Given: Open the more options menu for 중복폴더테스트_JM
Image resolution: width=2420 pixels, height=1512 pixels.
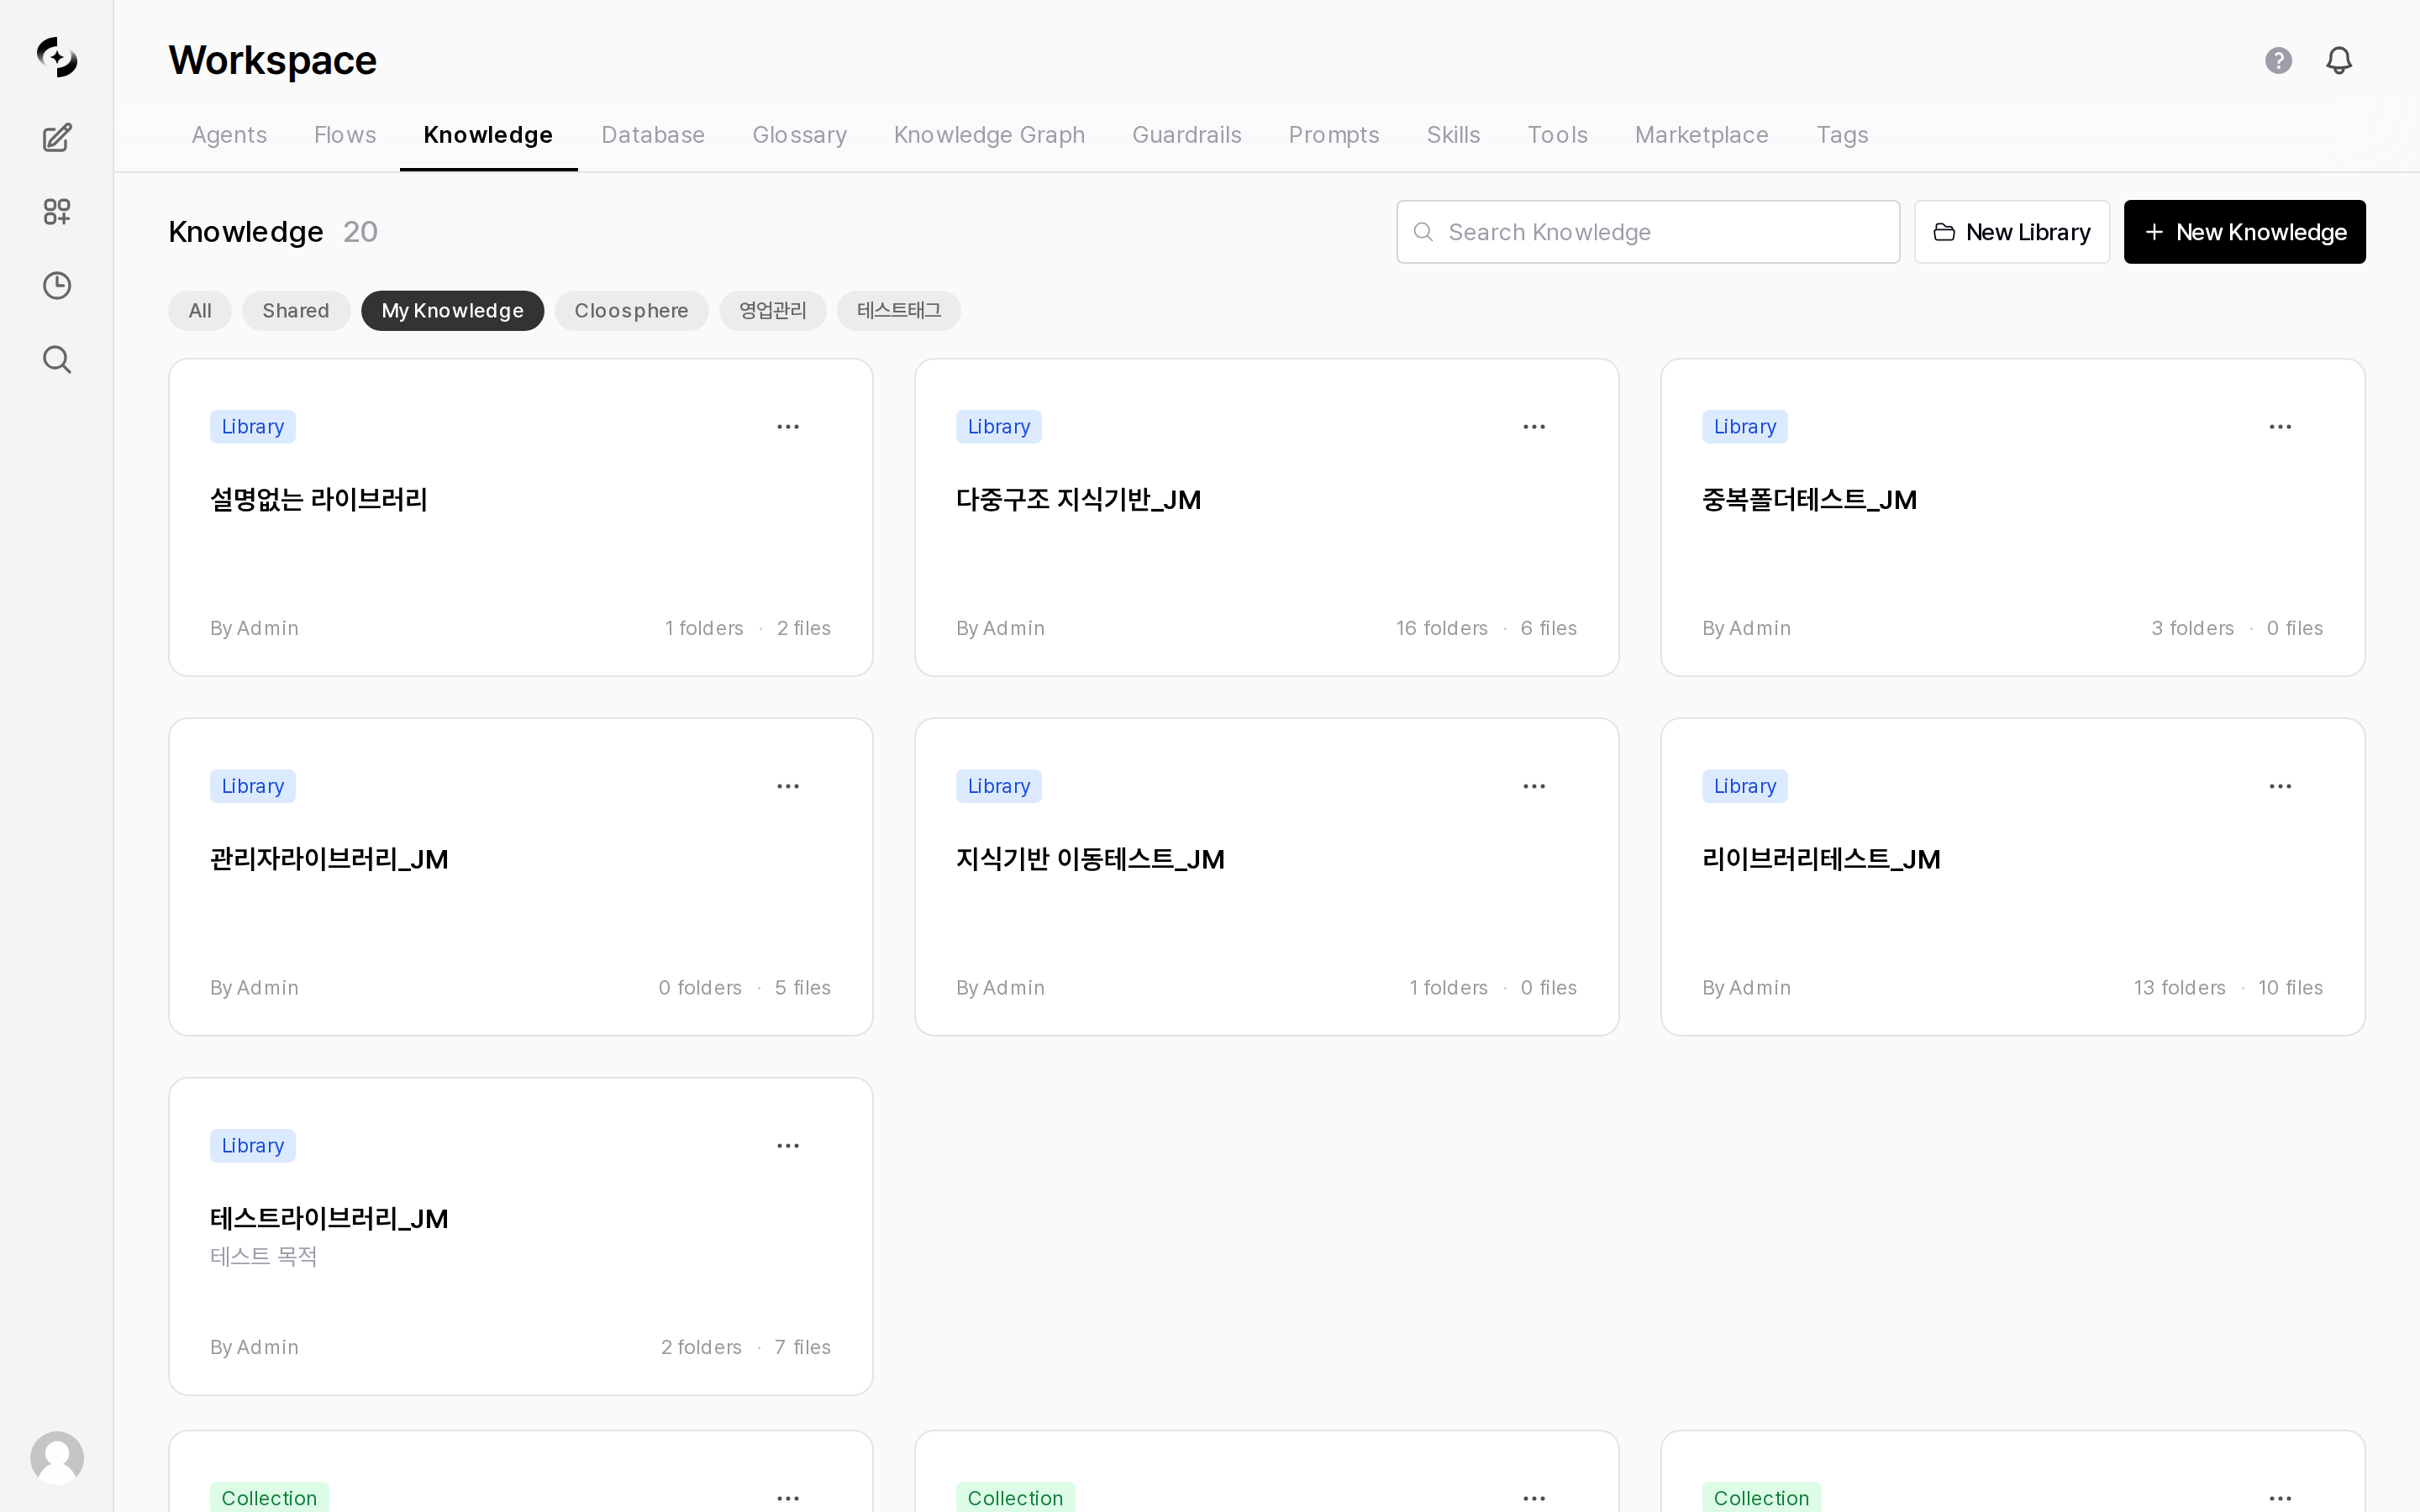Looking at the screenshot, I should tap(2280, 427).
